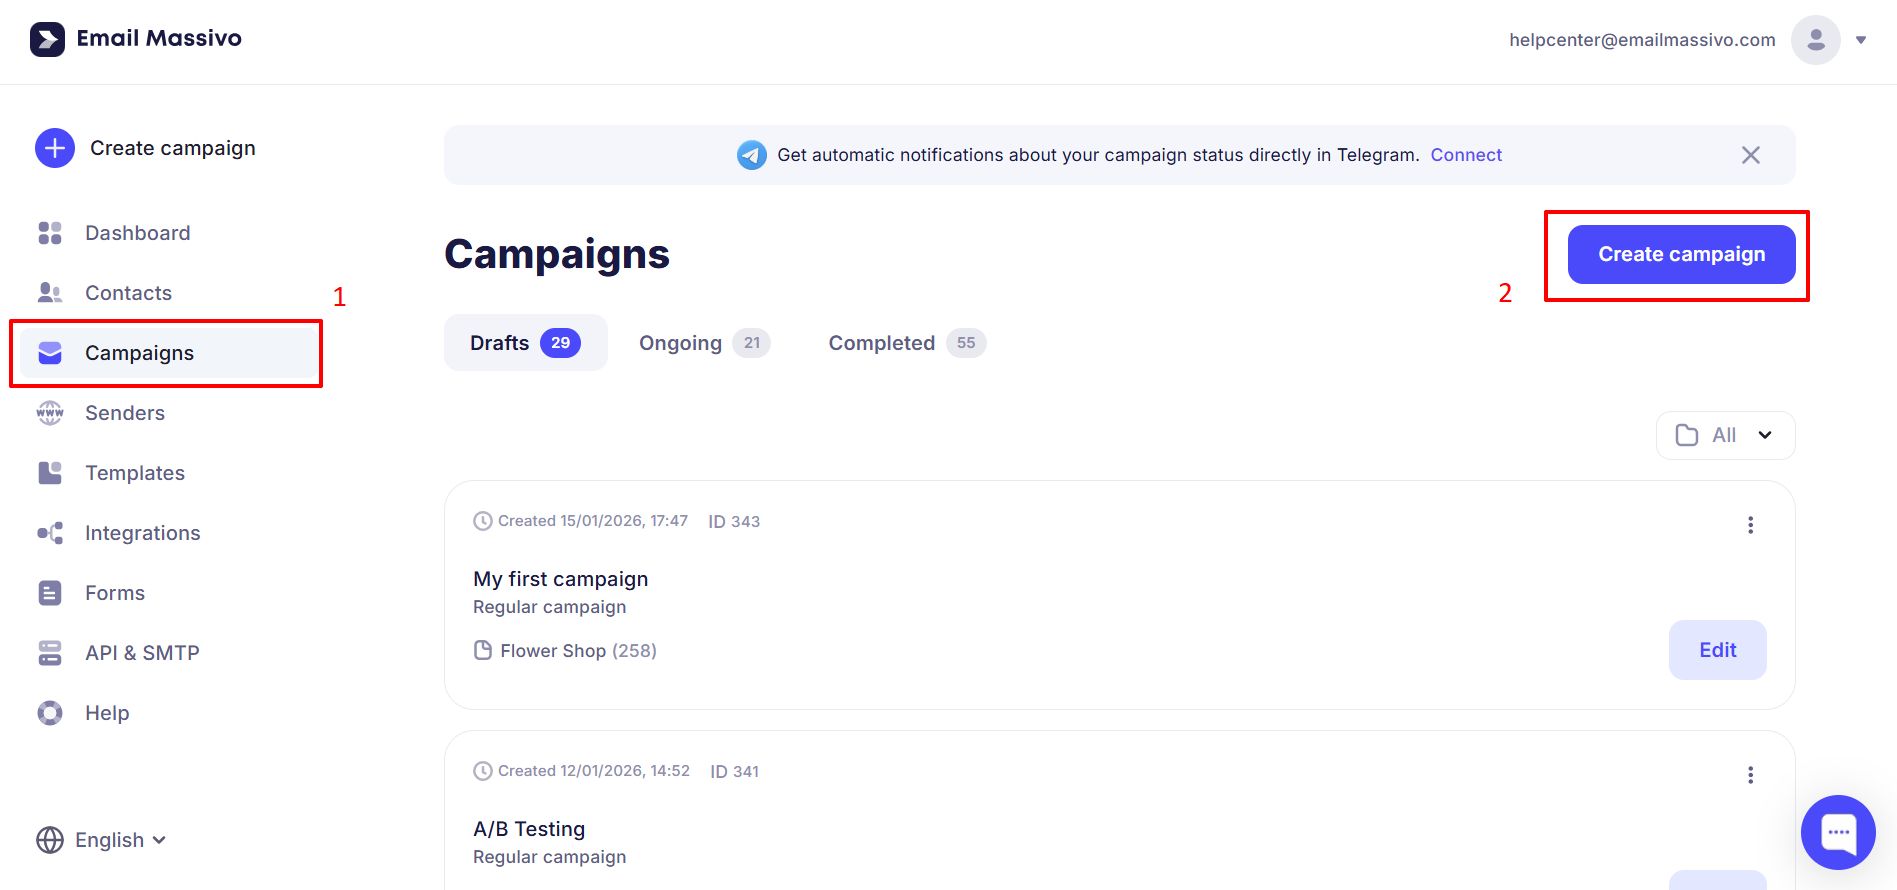Open API & SMTP server icon
The image size is (1897, 890).
click(x=50, y=653)
